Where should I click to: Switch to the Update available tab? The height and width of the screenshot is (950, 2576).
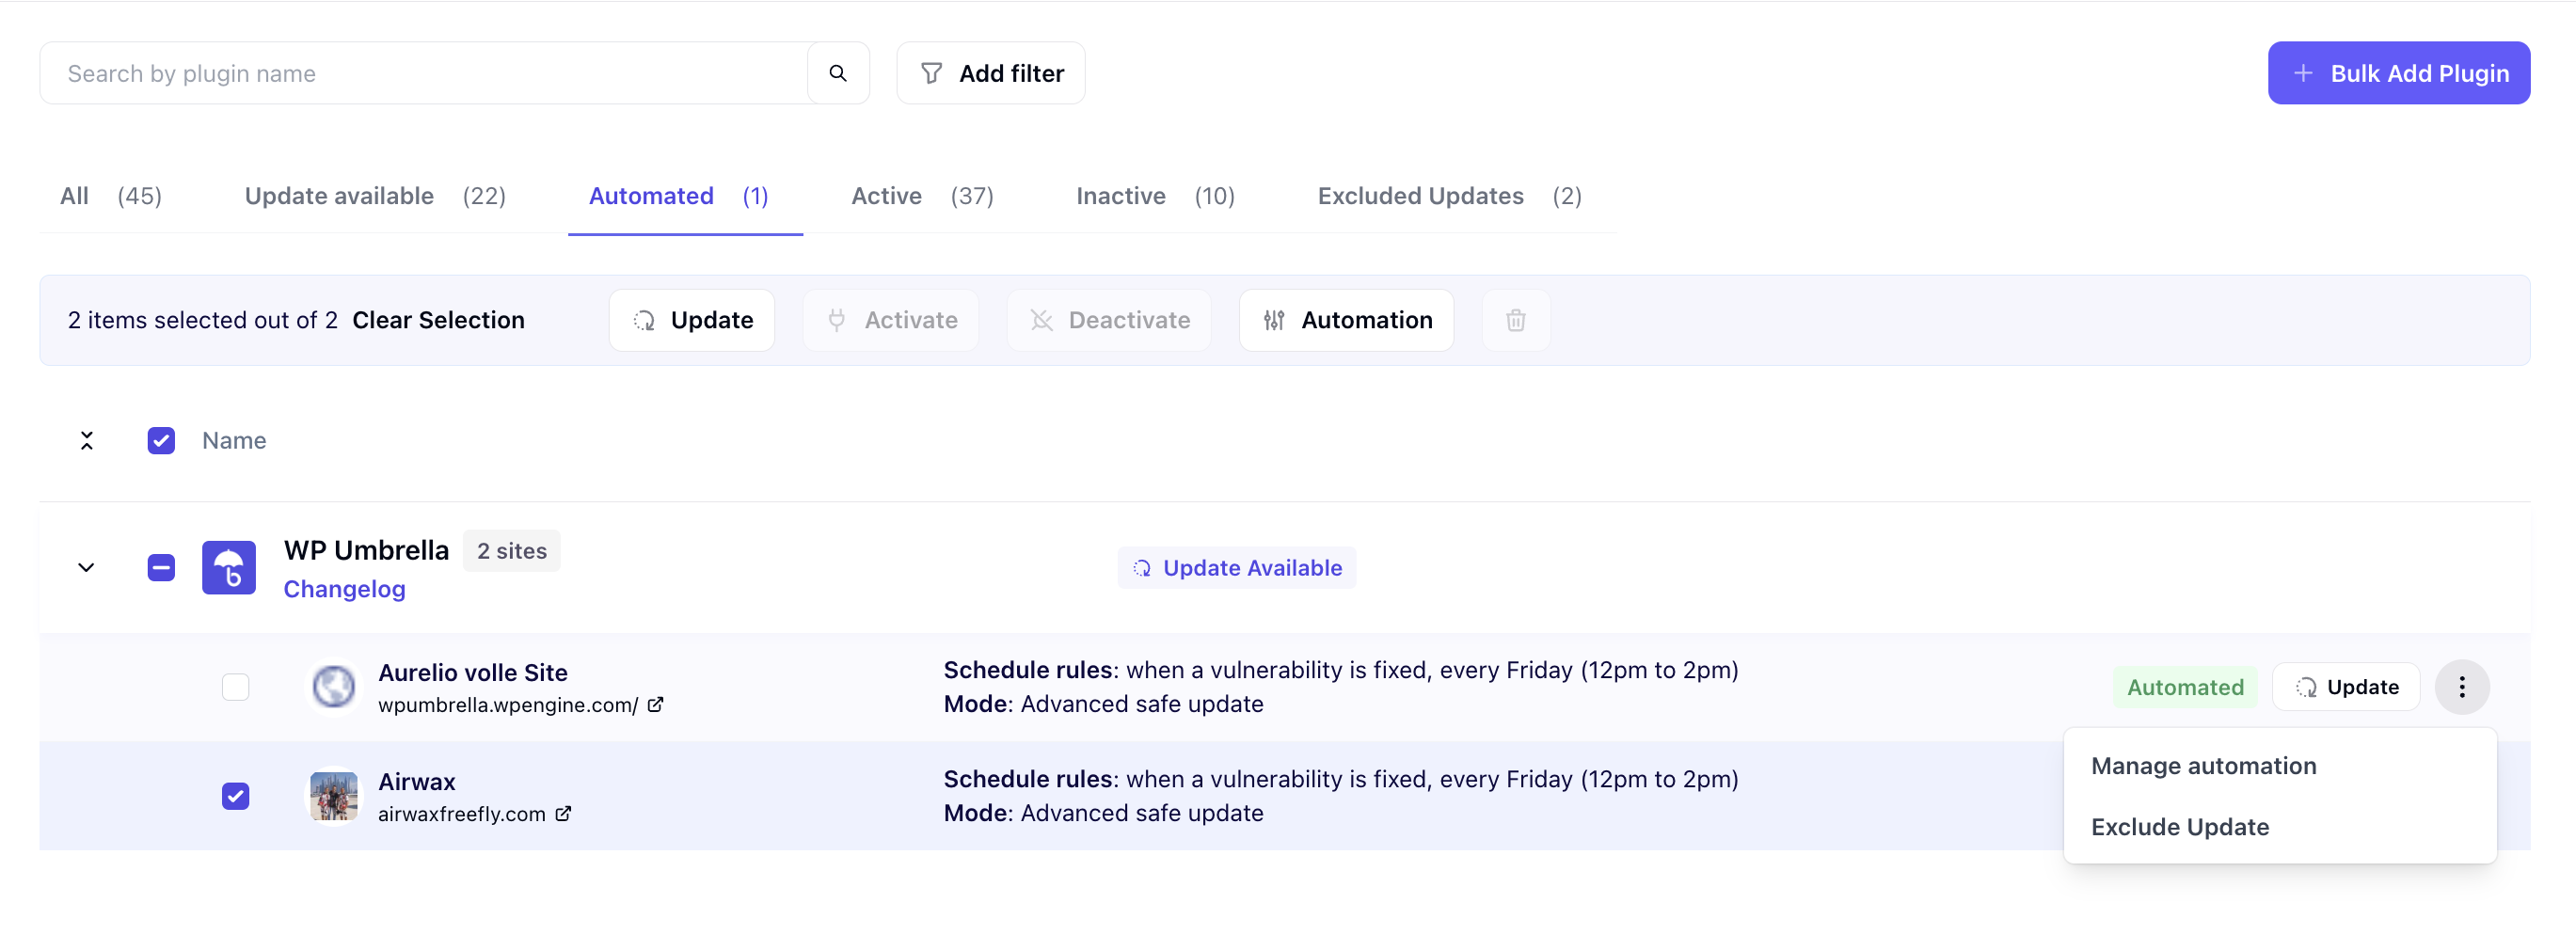(375, 196)
